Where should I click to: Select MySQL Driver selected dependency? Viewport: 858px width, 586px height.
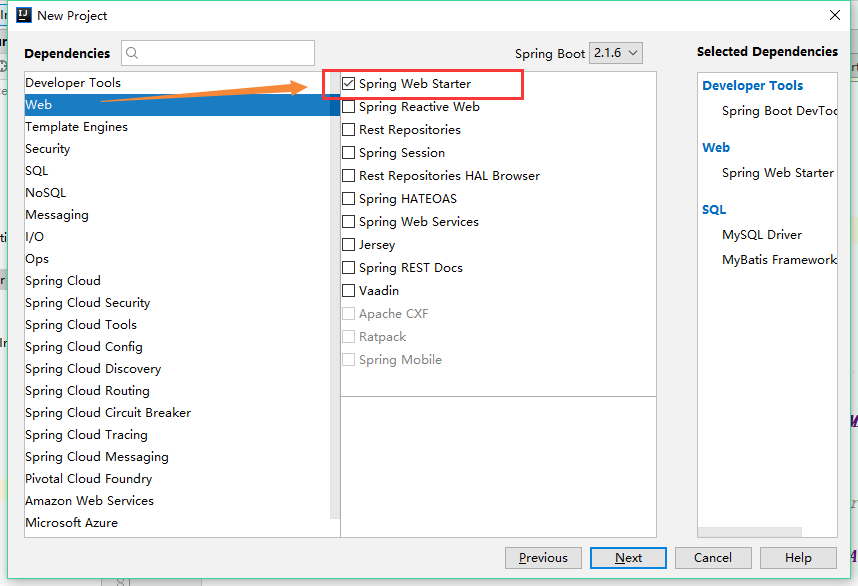point(762,235)
